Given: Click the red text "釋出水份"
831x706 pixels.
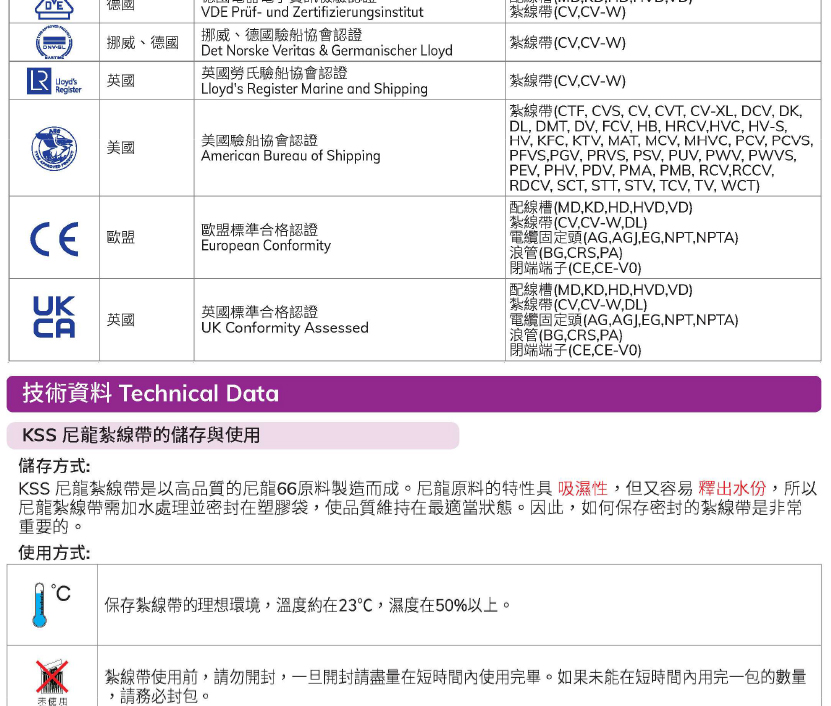Looking at the screenshot, I should (732, 488).
